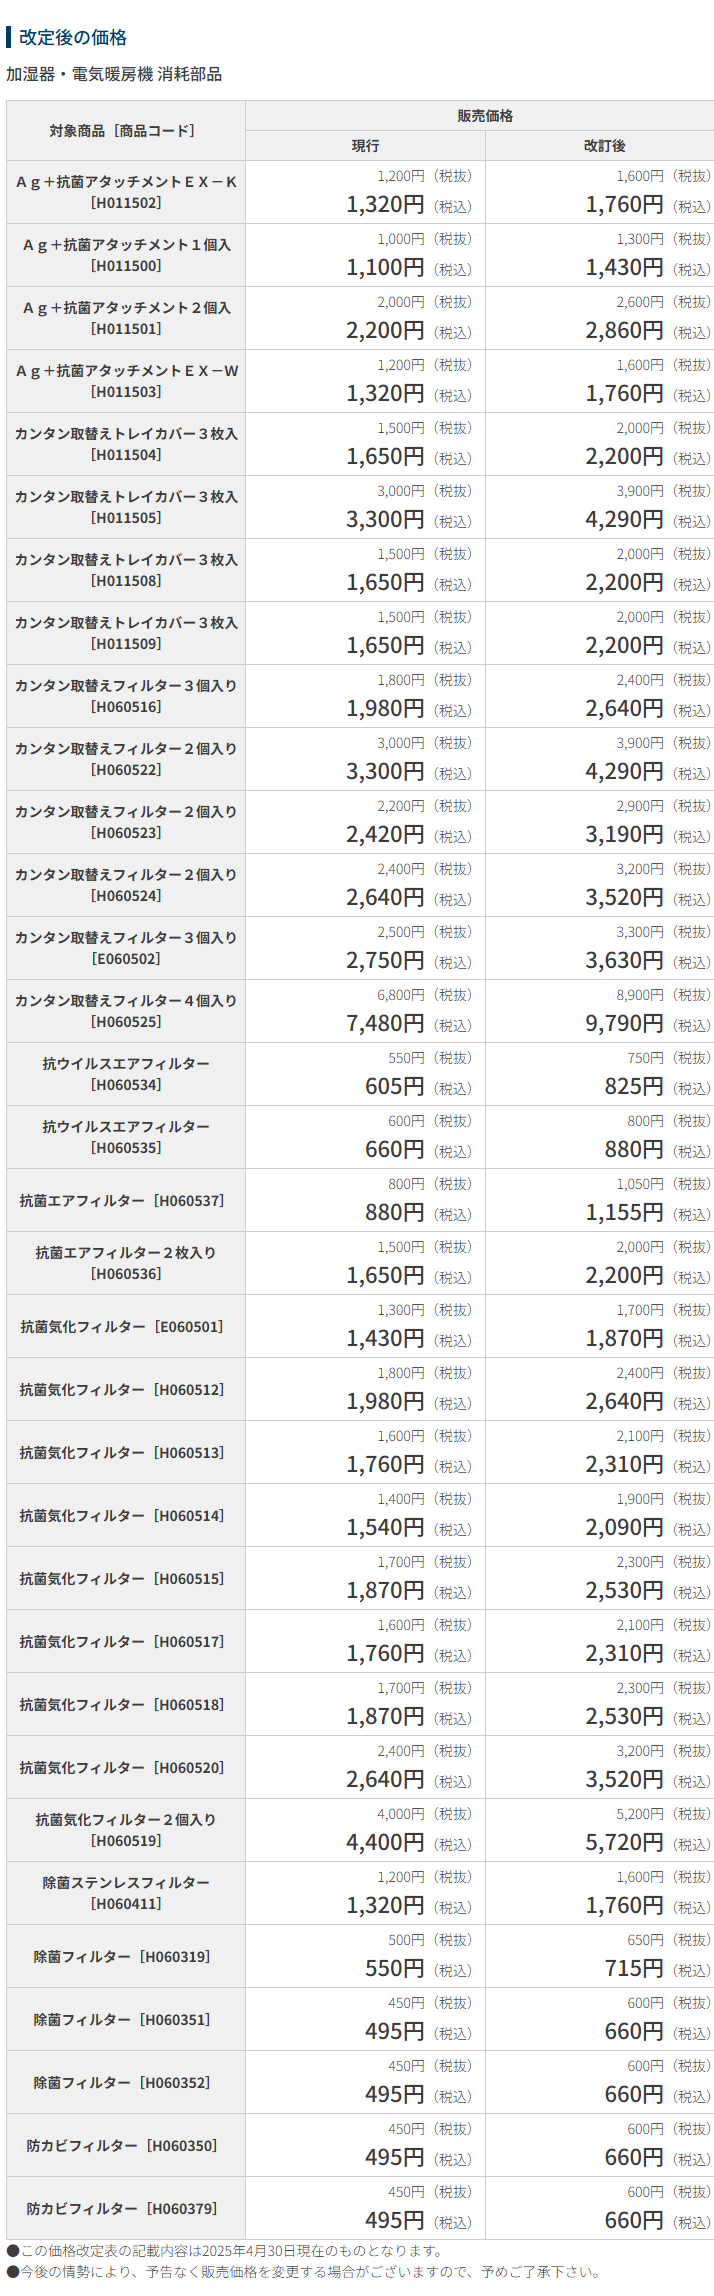Click the 加湿器・電気暖房機 消耗部品 subtitle

pyautogui.click(x=114, y=74)
